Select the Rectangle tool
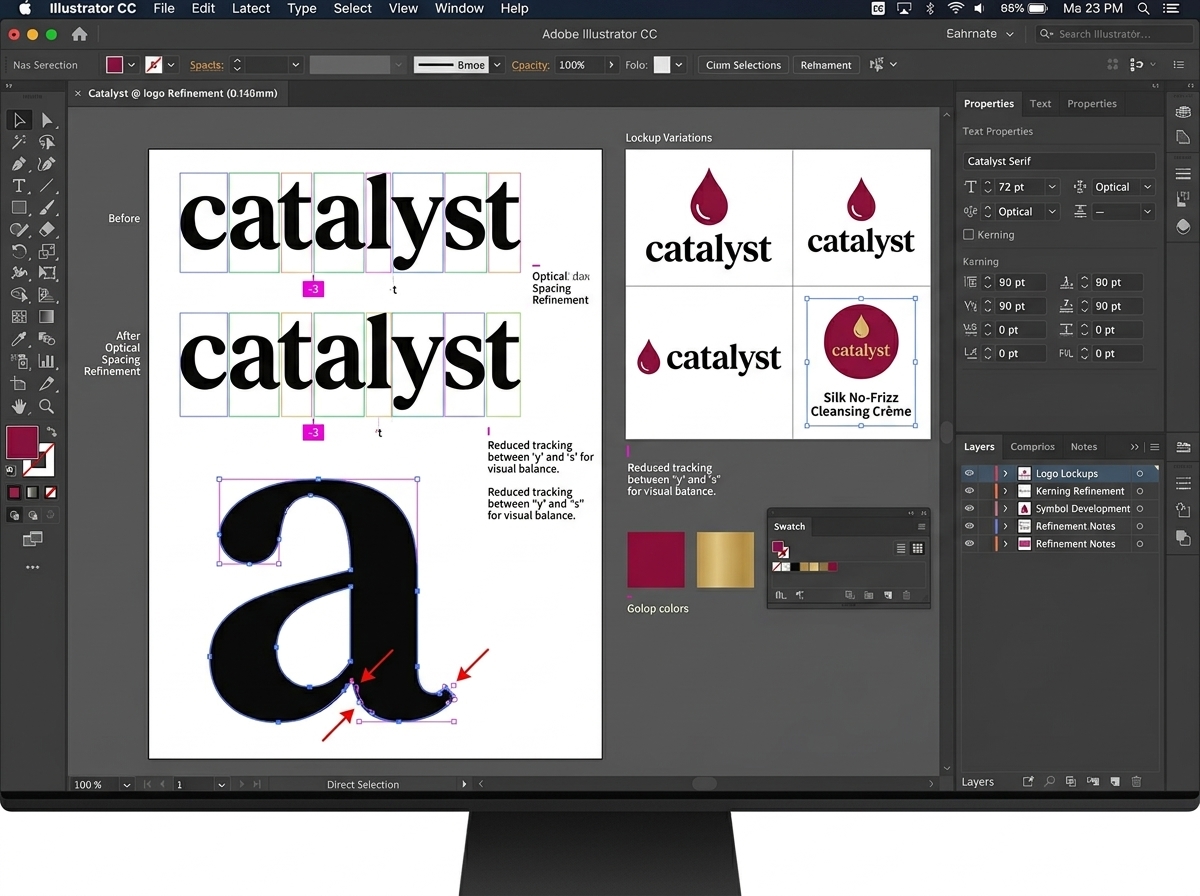 (x=19, y=208)
